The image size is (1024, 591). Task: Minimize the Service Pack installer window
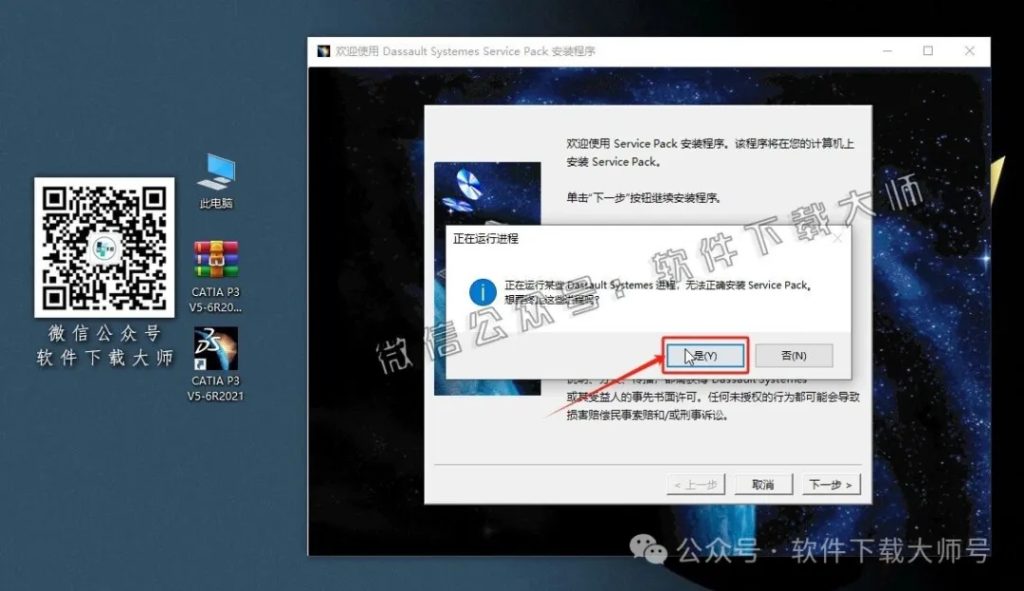[x=887, y=50]
